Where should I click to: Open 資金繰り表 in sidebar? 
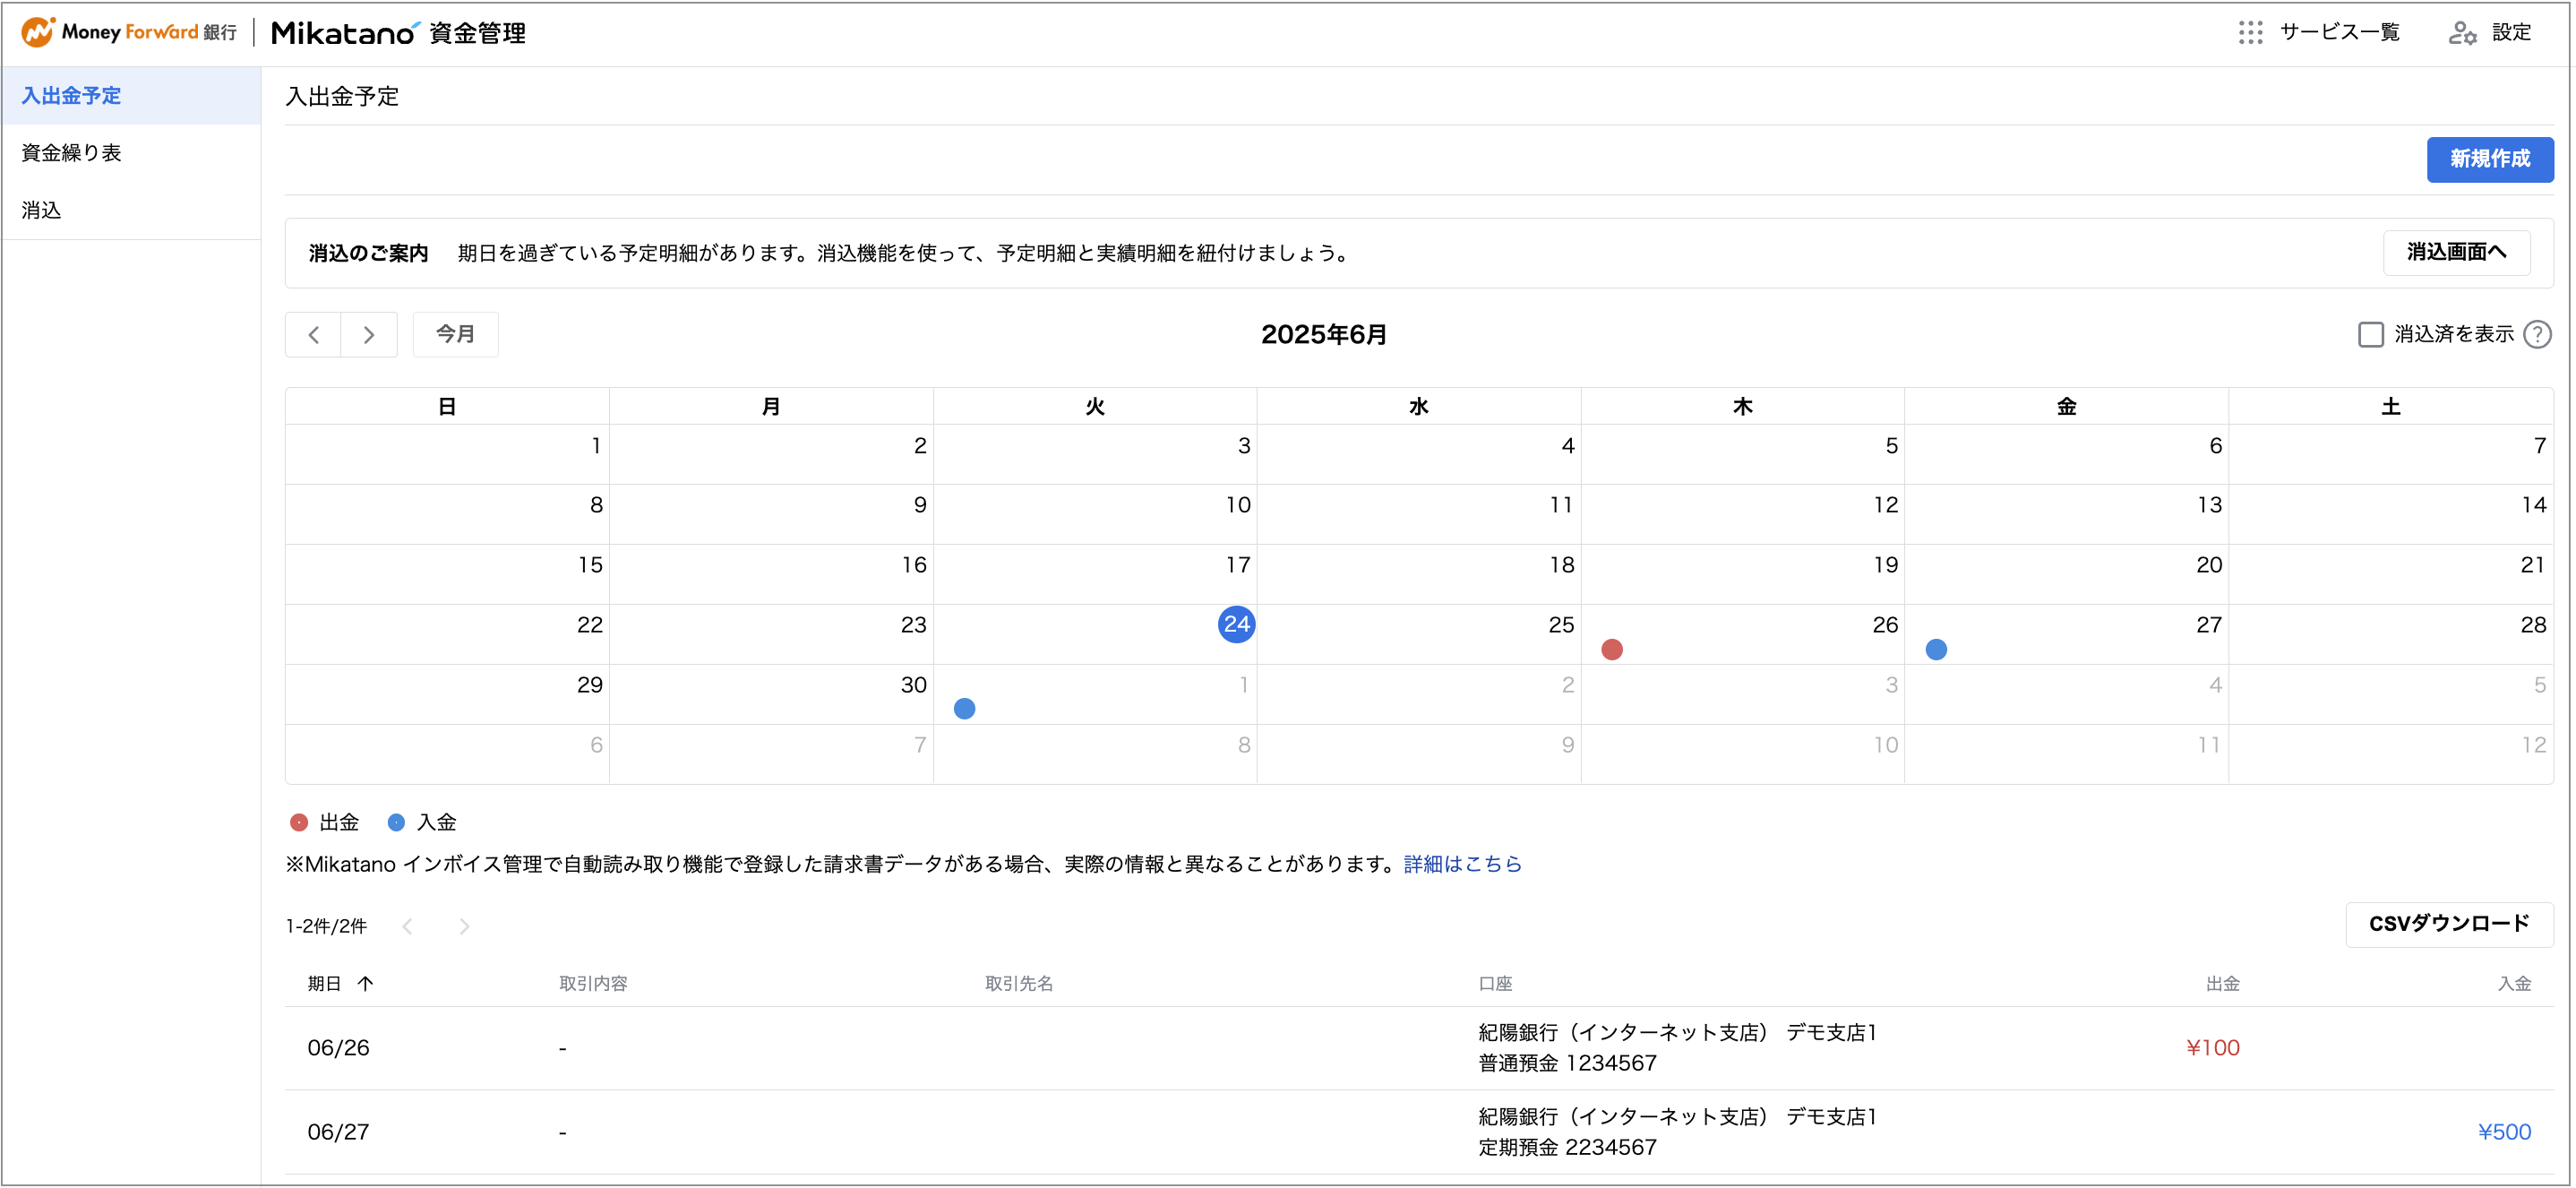tap(131, 153)
